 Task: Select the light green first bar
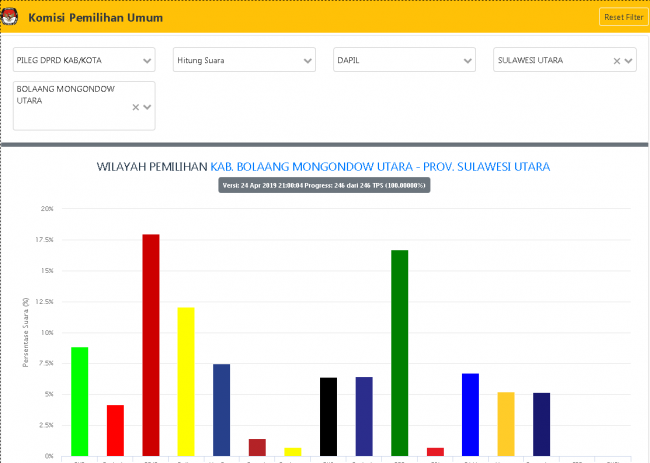[x=80, y=401]
